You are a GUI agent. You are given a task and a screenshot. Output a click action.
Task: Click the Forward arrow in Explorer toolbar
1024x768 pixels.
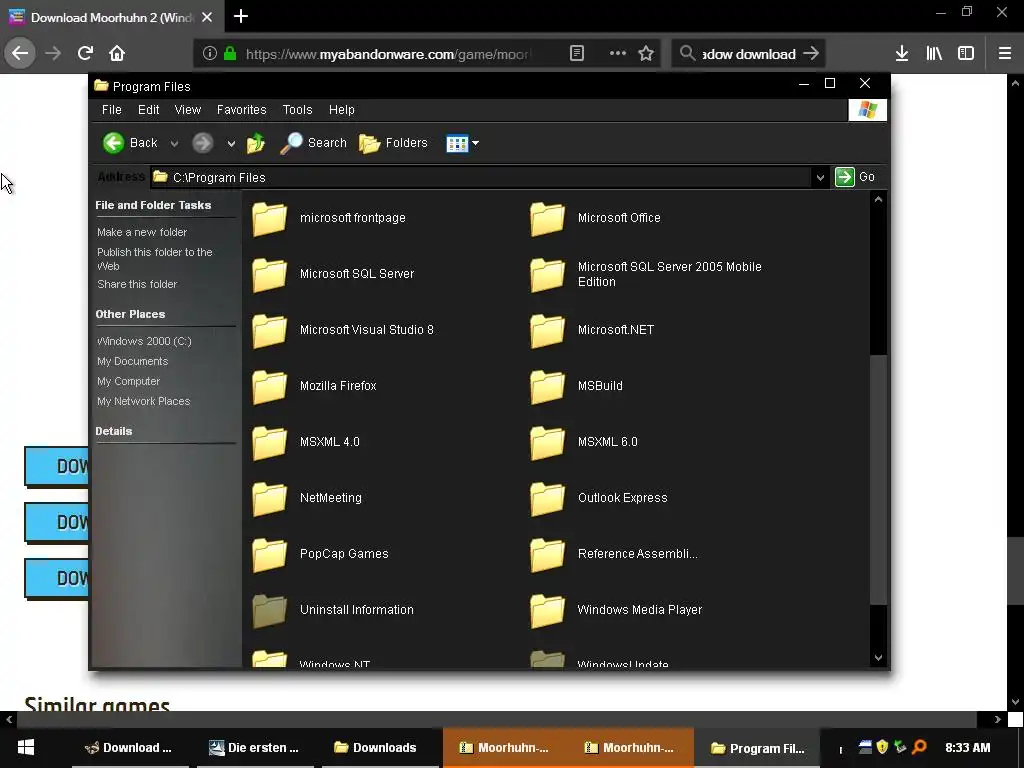pyautogui.click(x=202, y=143)
